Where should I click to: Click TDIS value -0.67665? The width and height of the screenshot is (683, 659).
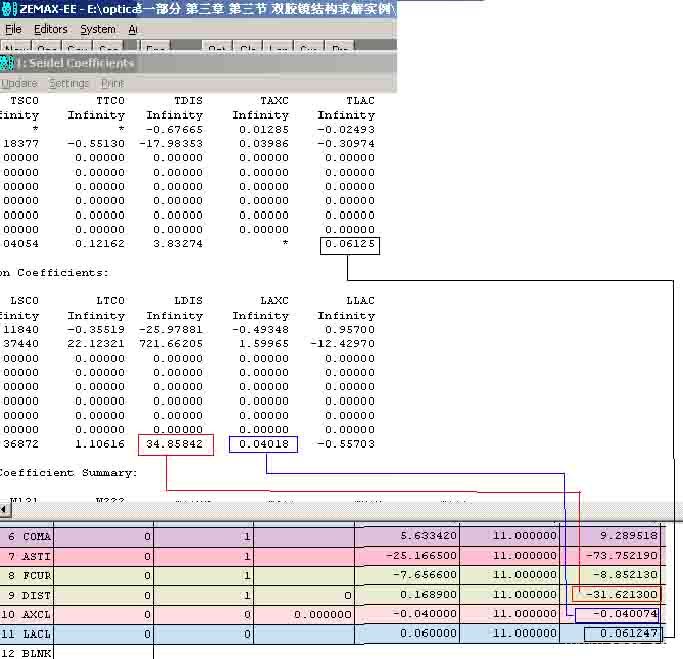tap(174, 129)
